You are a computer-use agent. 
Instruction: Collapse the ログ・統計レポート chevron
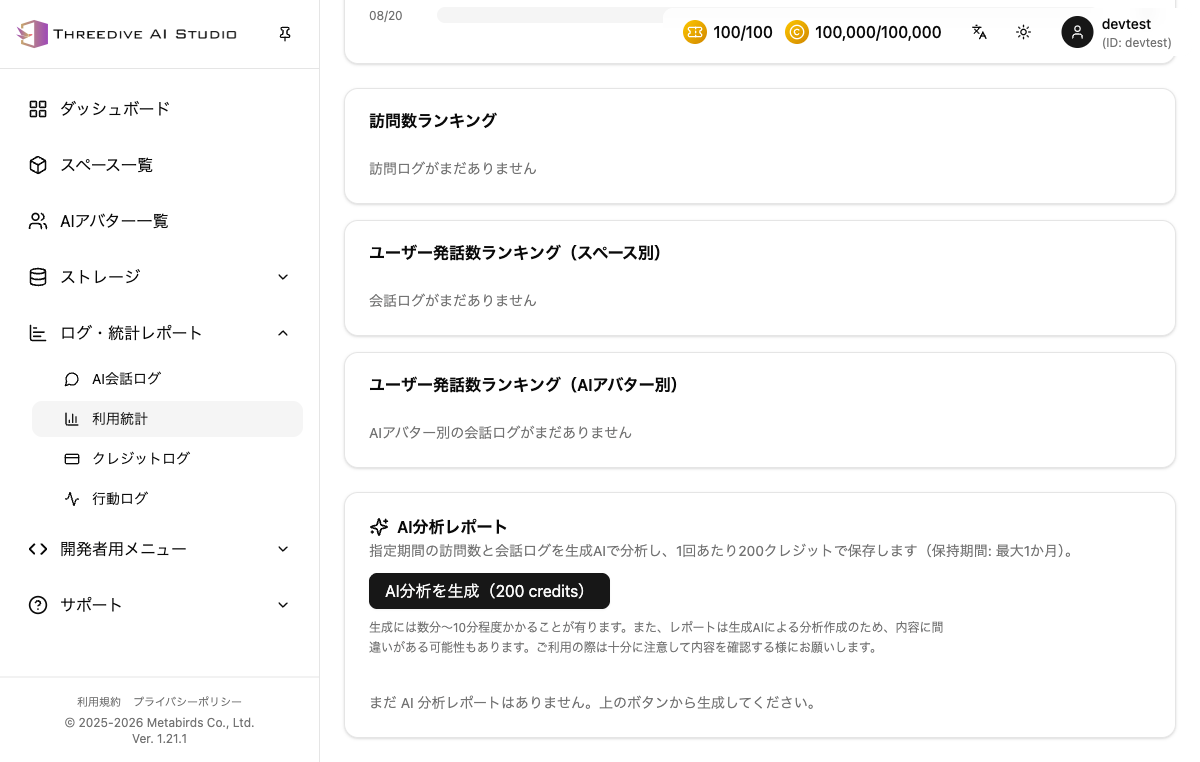point(283,333)
